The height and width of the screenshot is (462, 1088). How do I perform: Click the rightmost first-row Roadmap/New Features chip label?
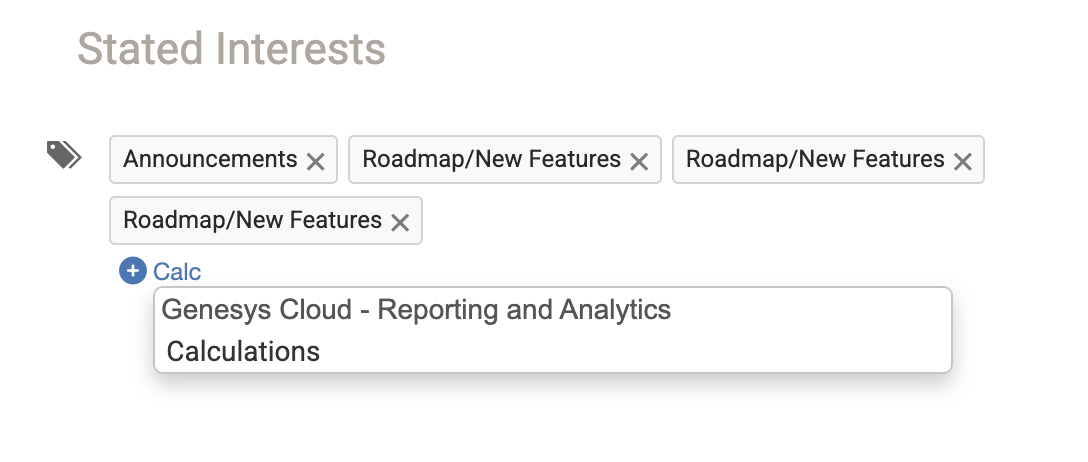[x=815, y=160]
